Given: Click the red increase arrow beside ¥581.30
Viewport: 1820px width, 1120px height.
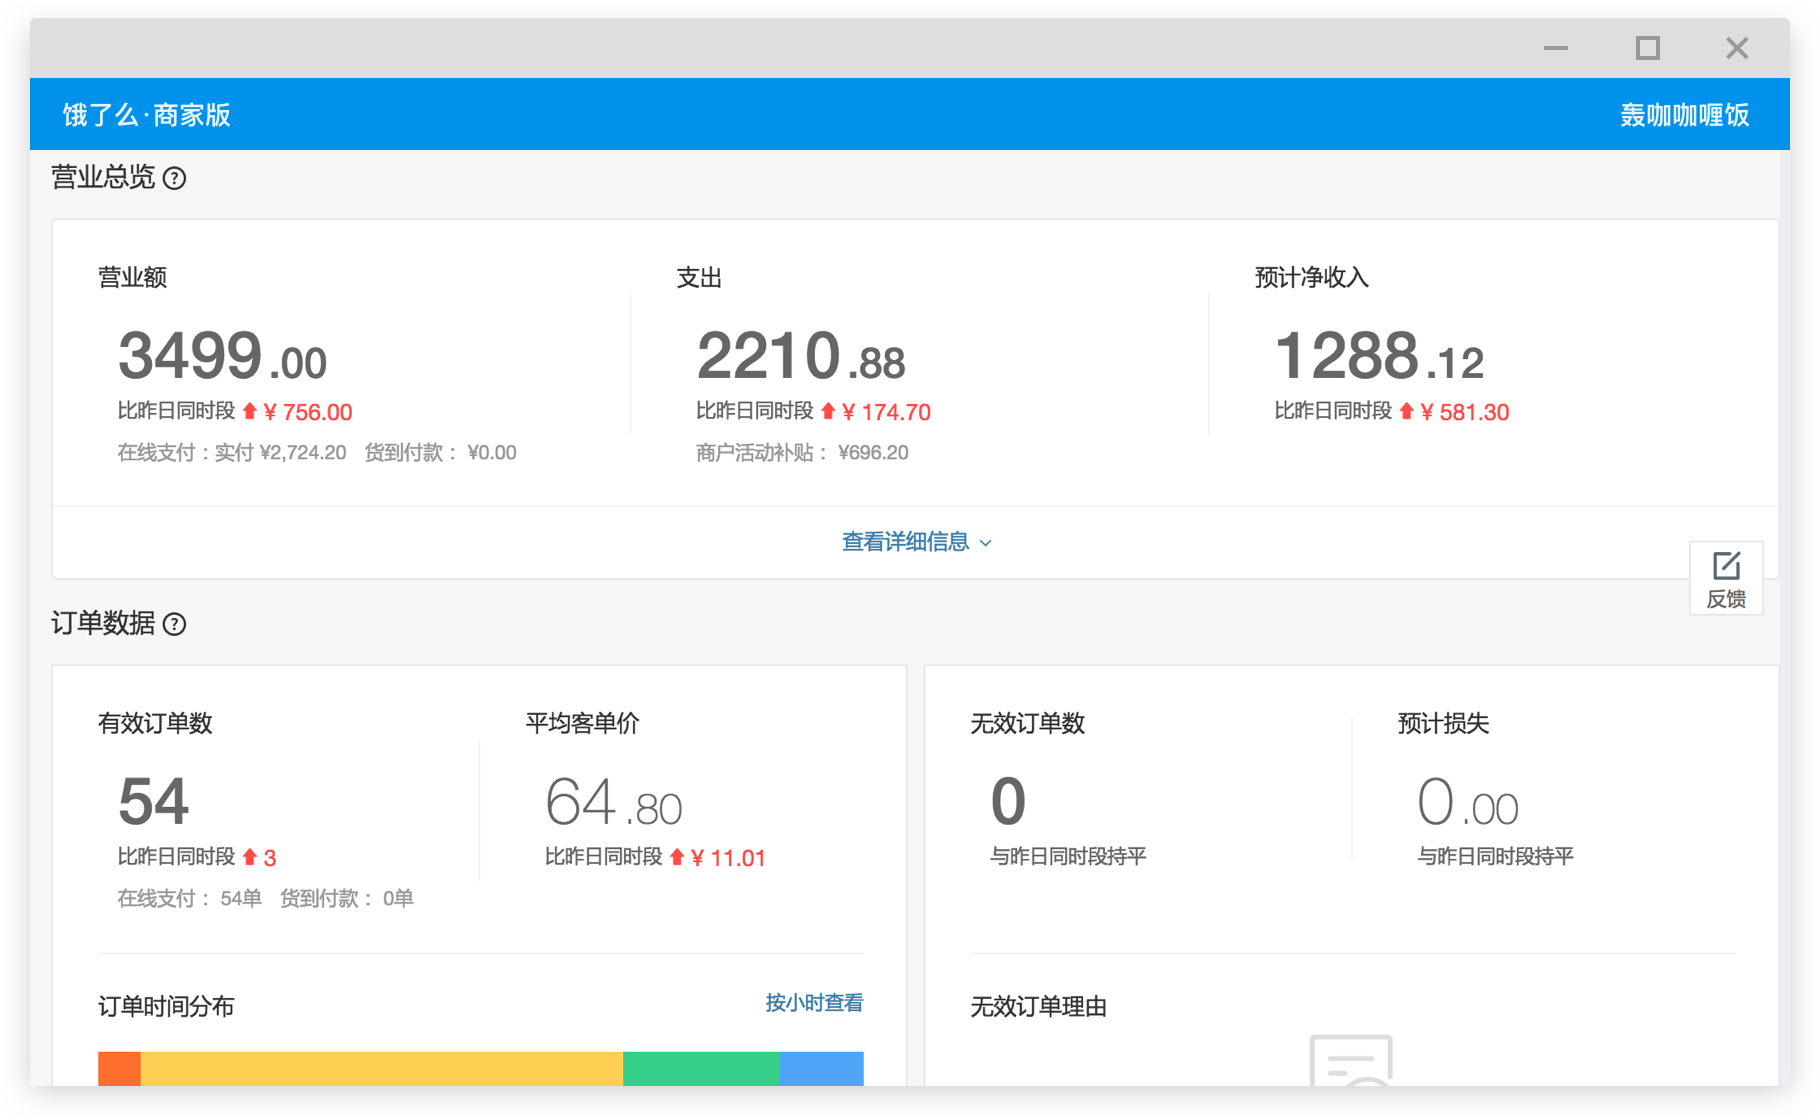Looking at the screenshot, I should [1408, 411].
